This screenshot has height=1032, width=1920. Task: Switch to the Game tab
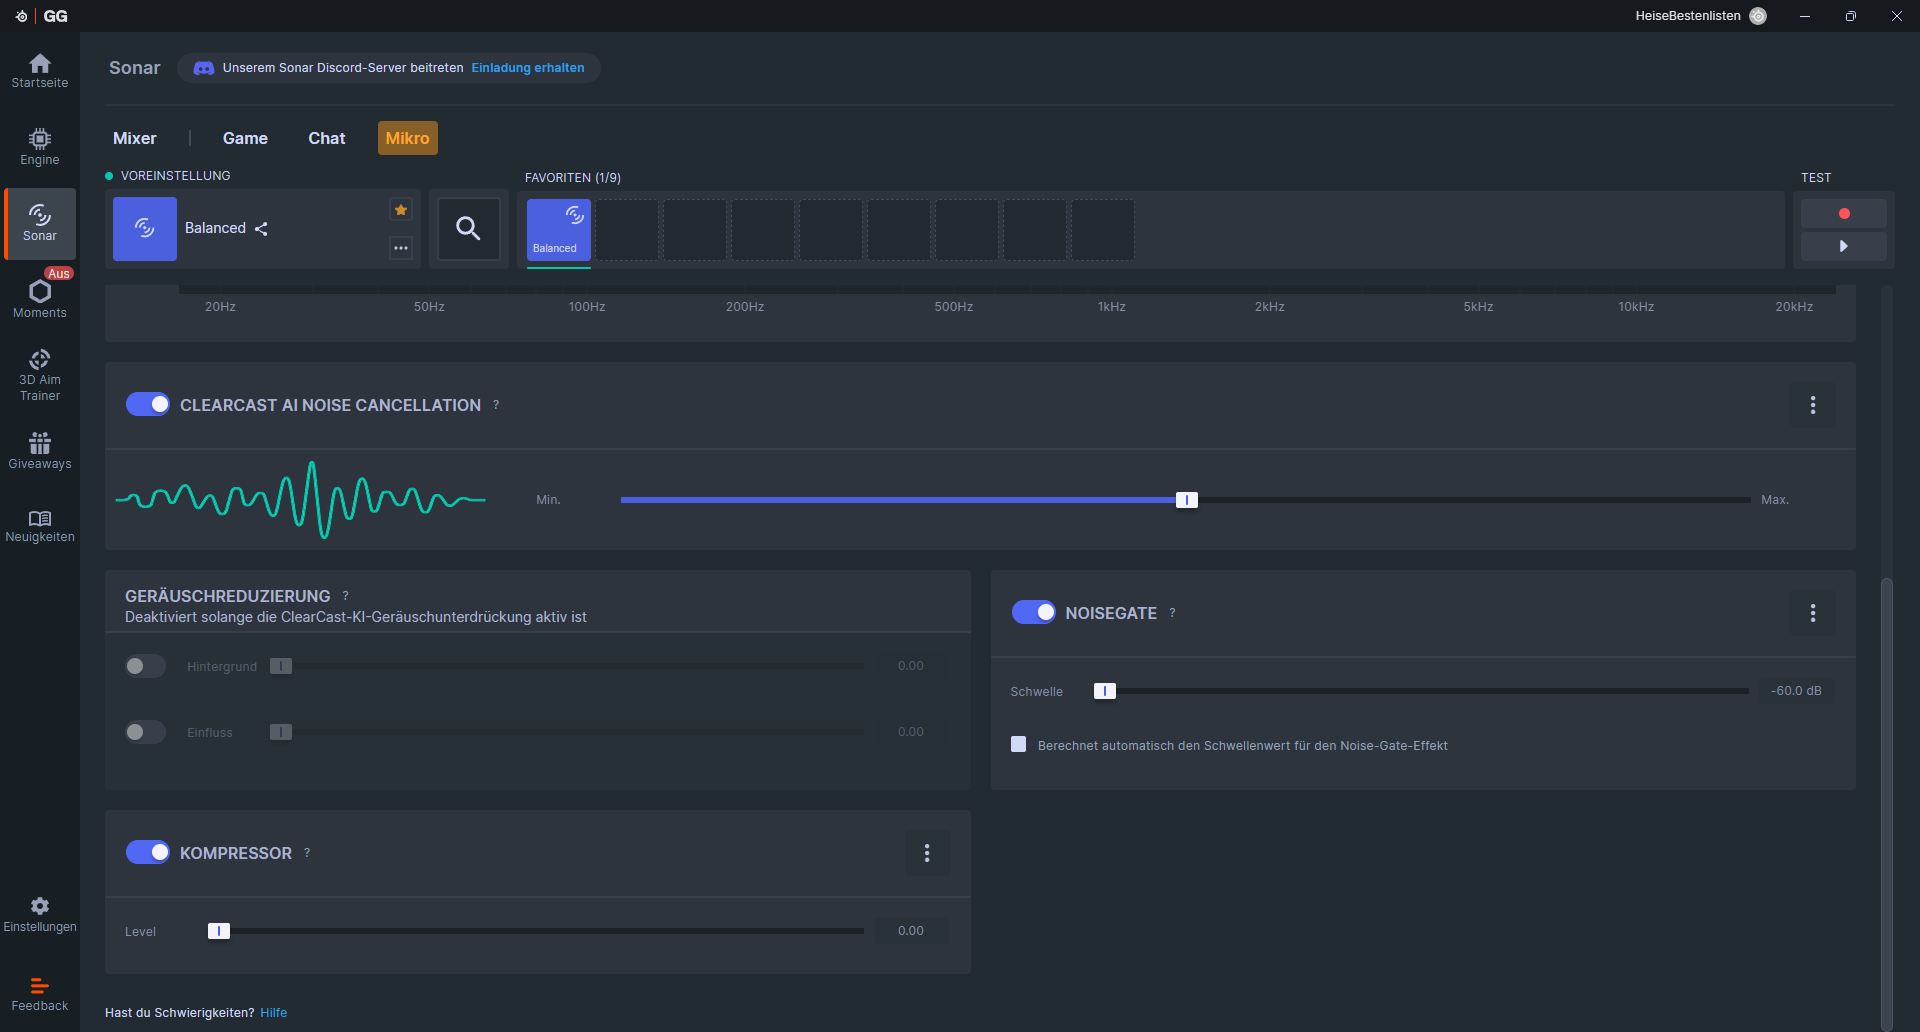pos(245,138)
